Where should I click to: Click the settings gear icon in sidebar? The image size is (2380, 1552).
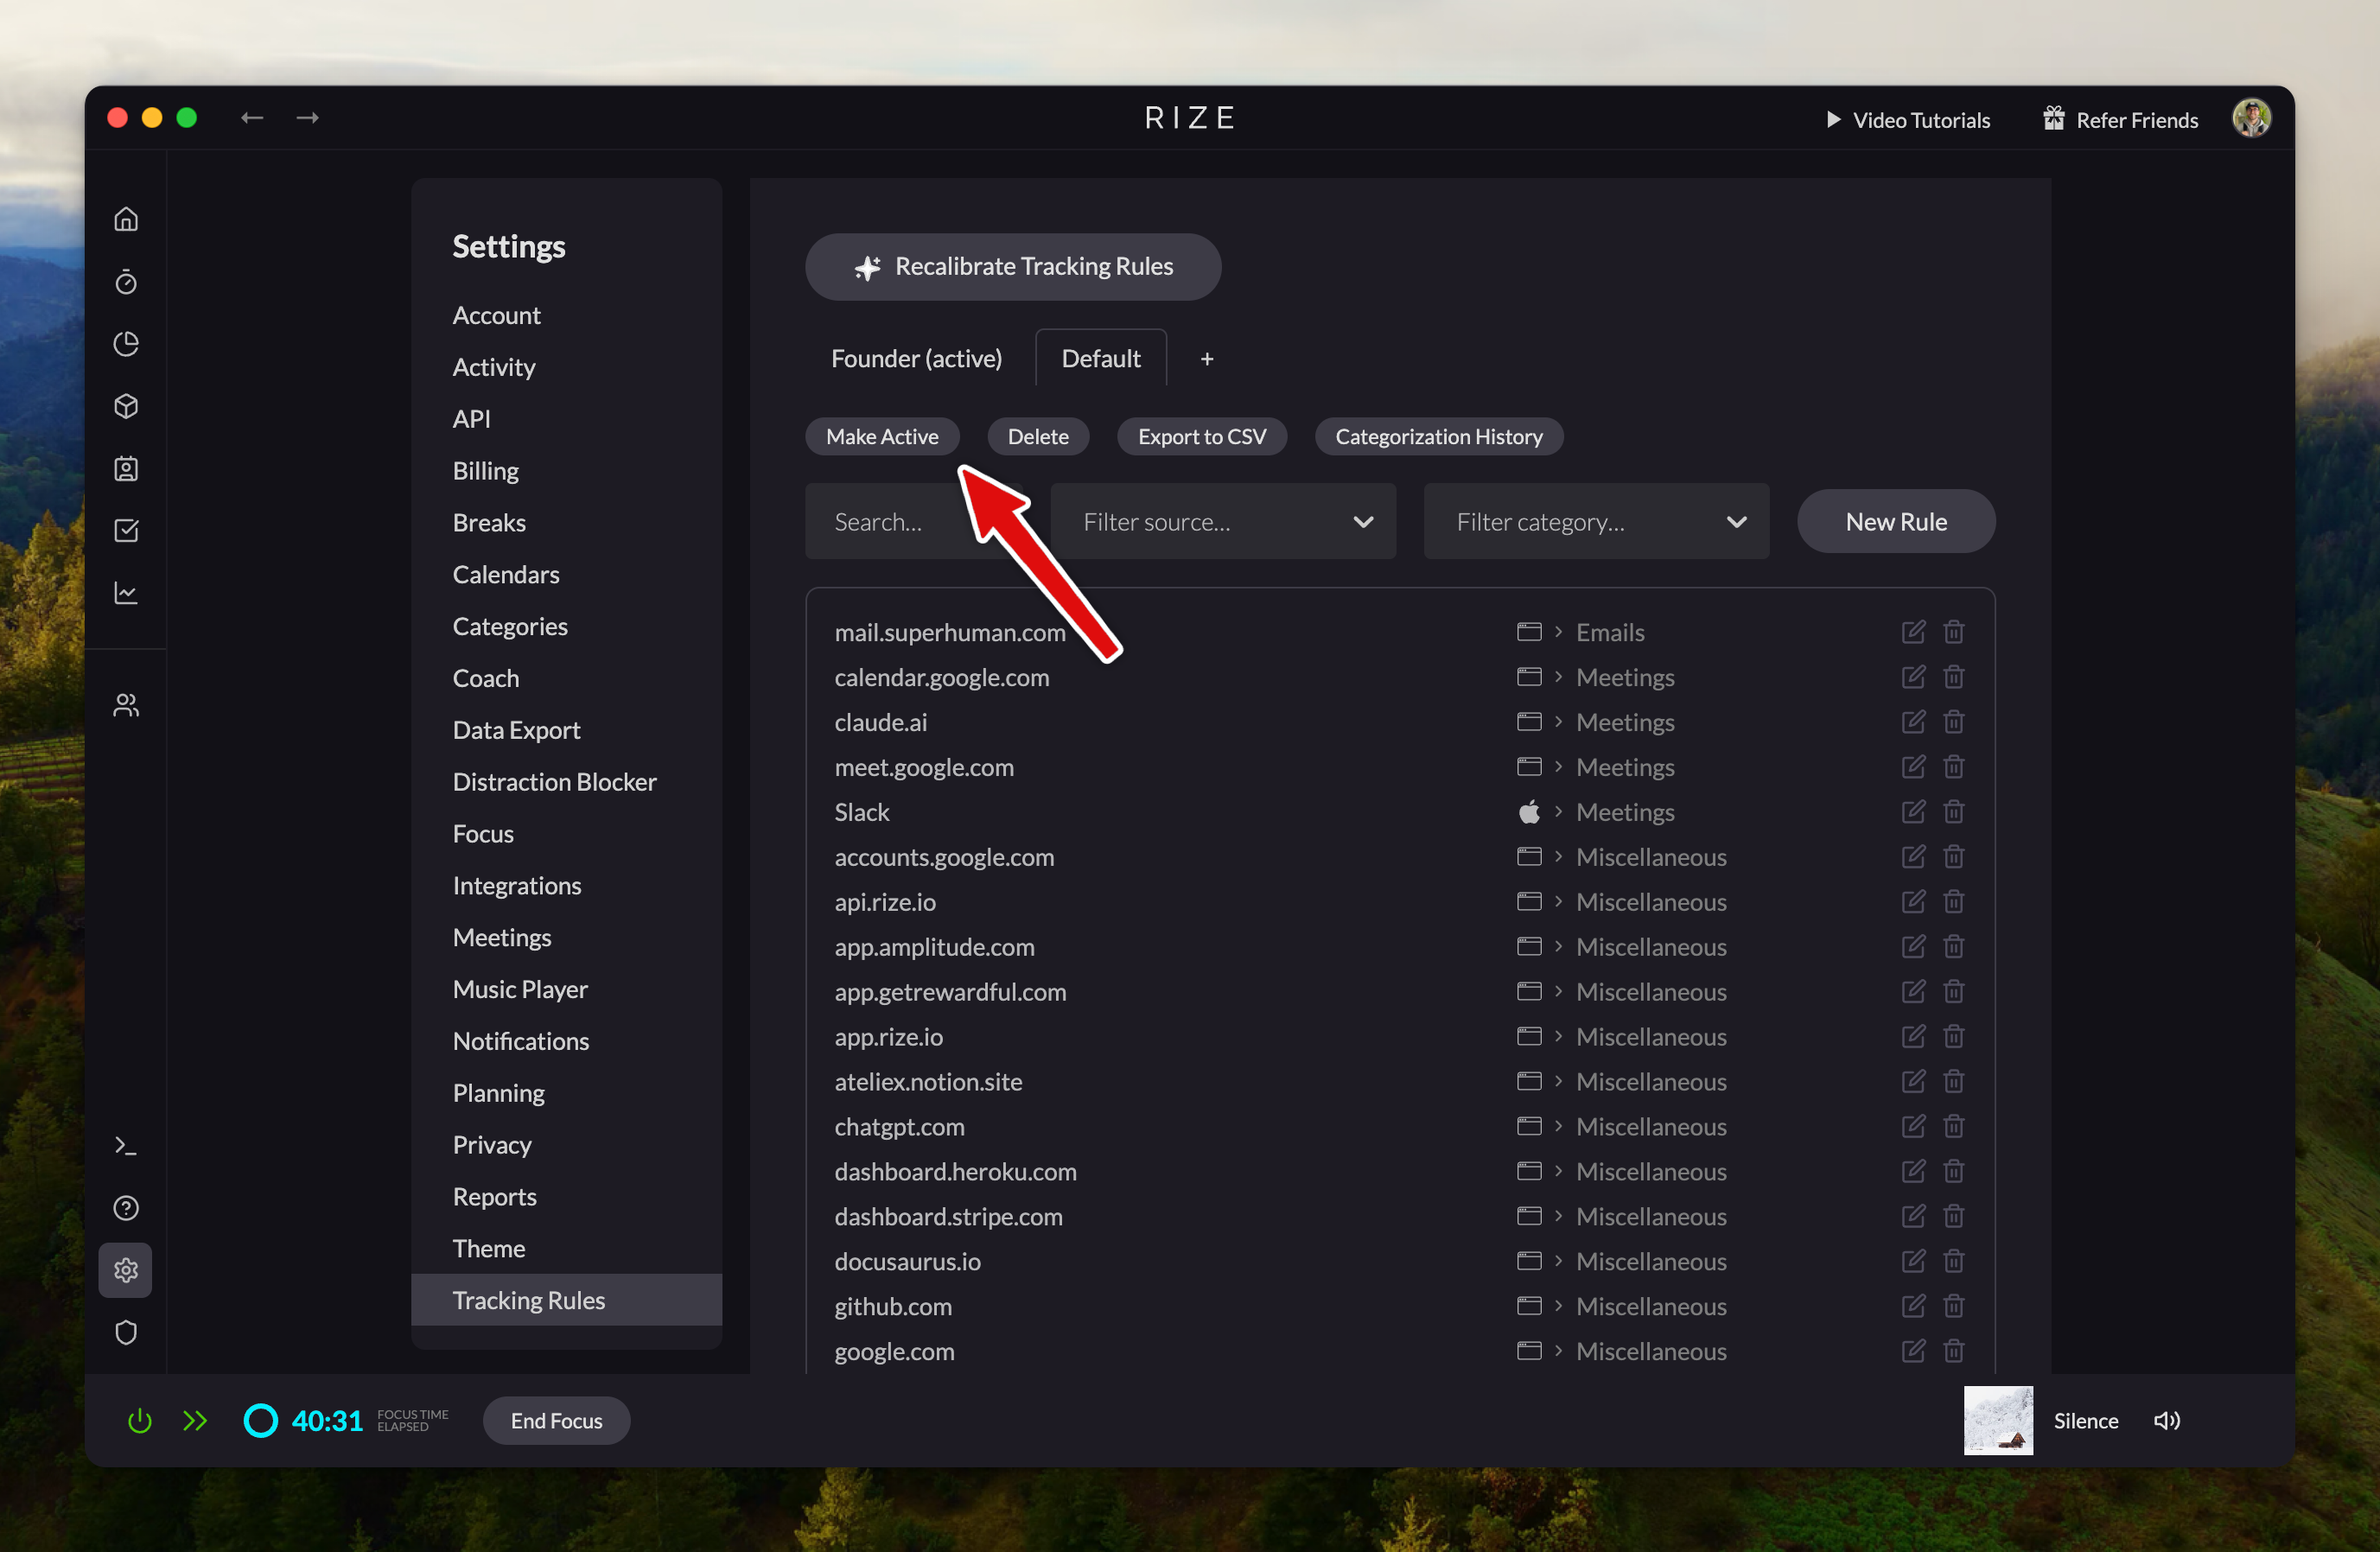(126, 1270)
